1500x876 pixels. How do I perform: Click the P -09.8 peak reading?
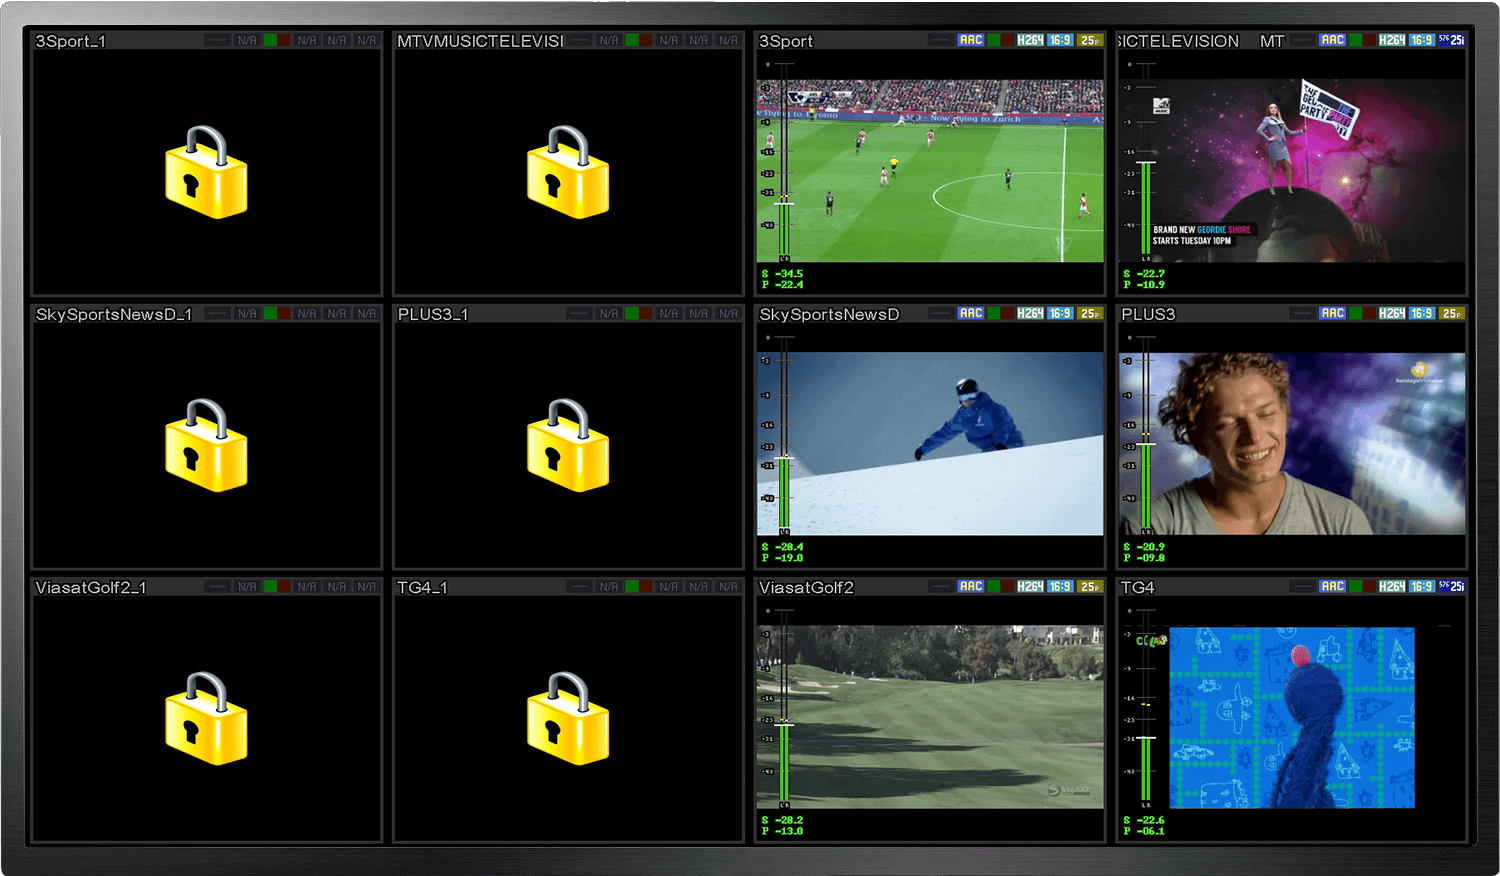click(x=1144, y=558)
